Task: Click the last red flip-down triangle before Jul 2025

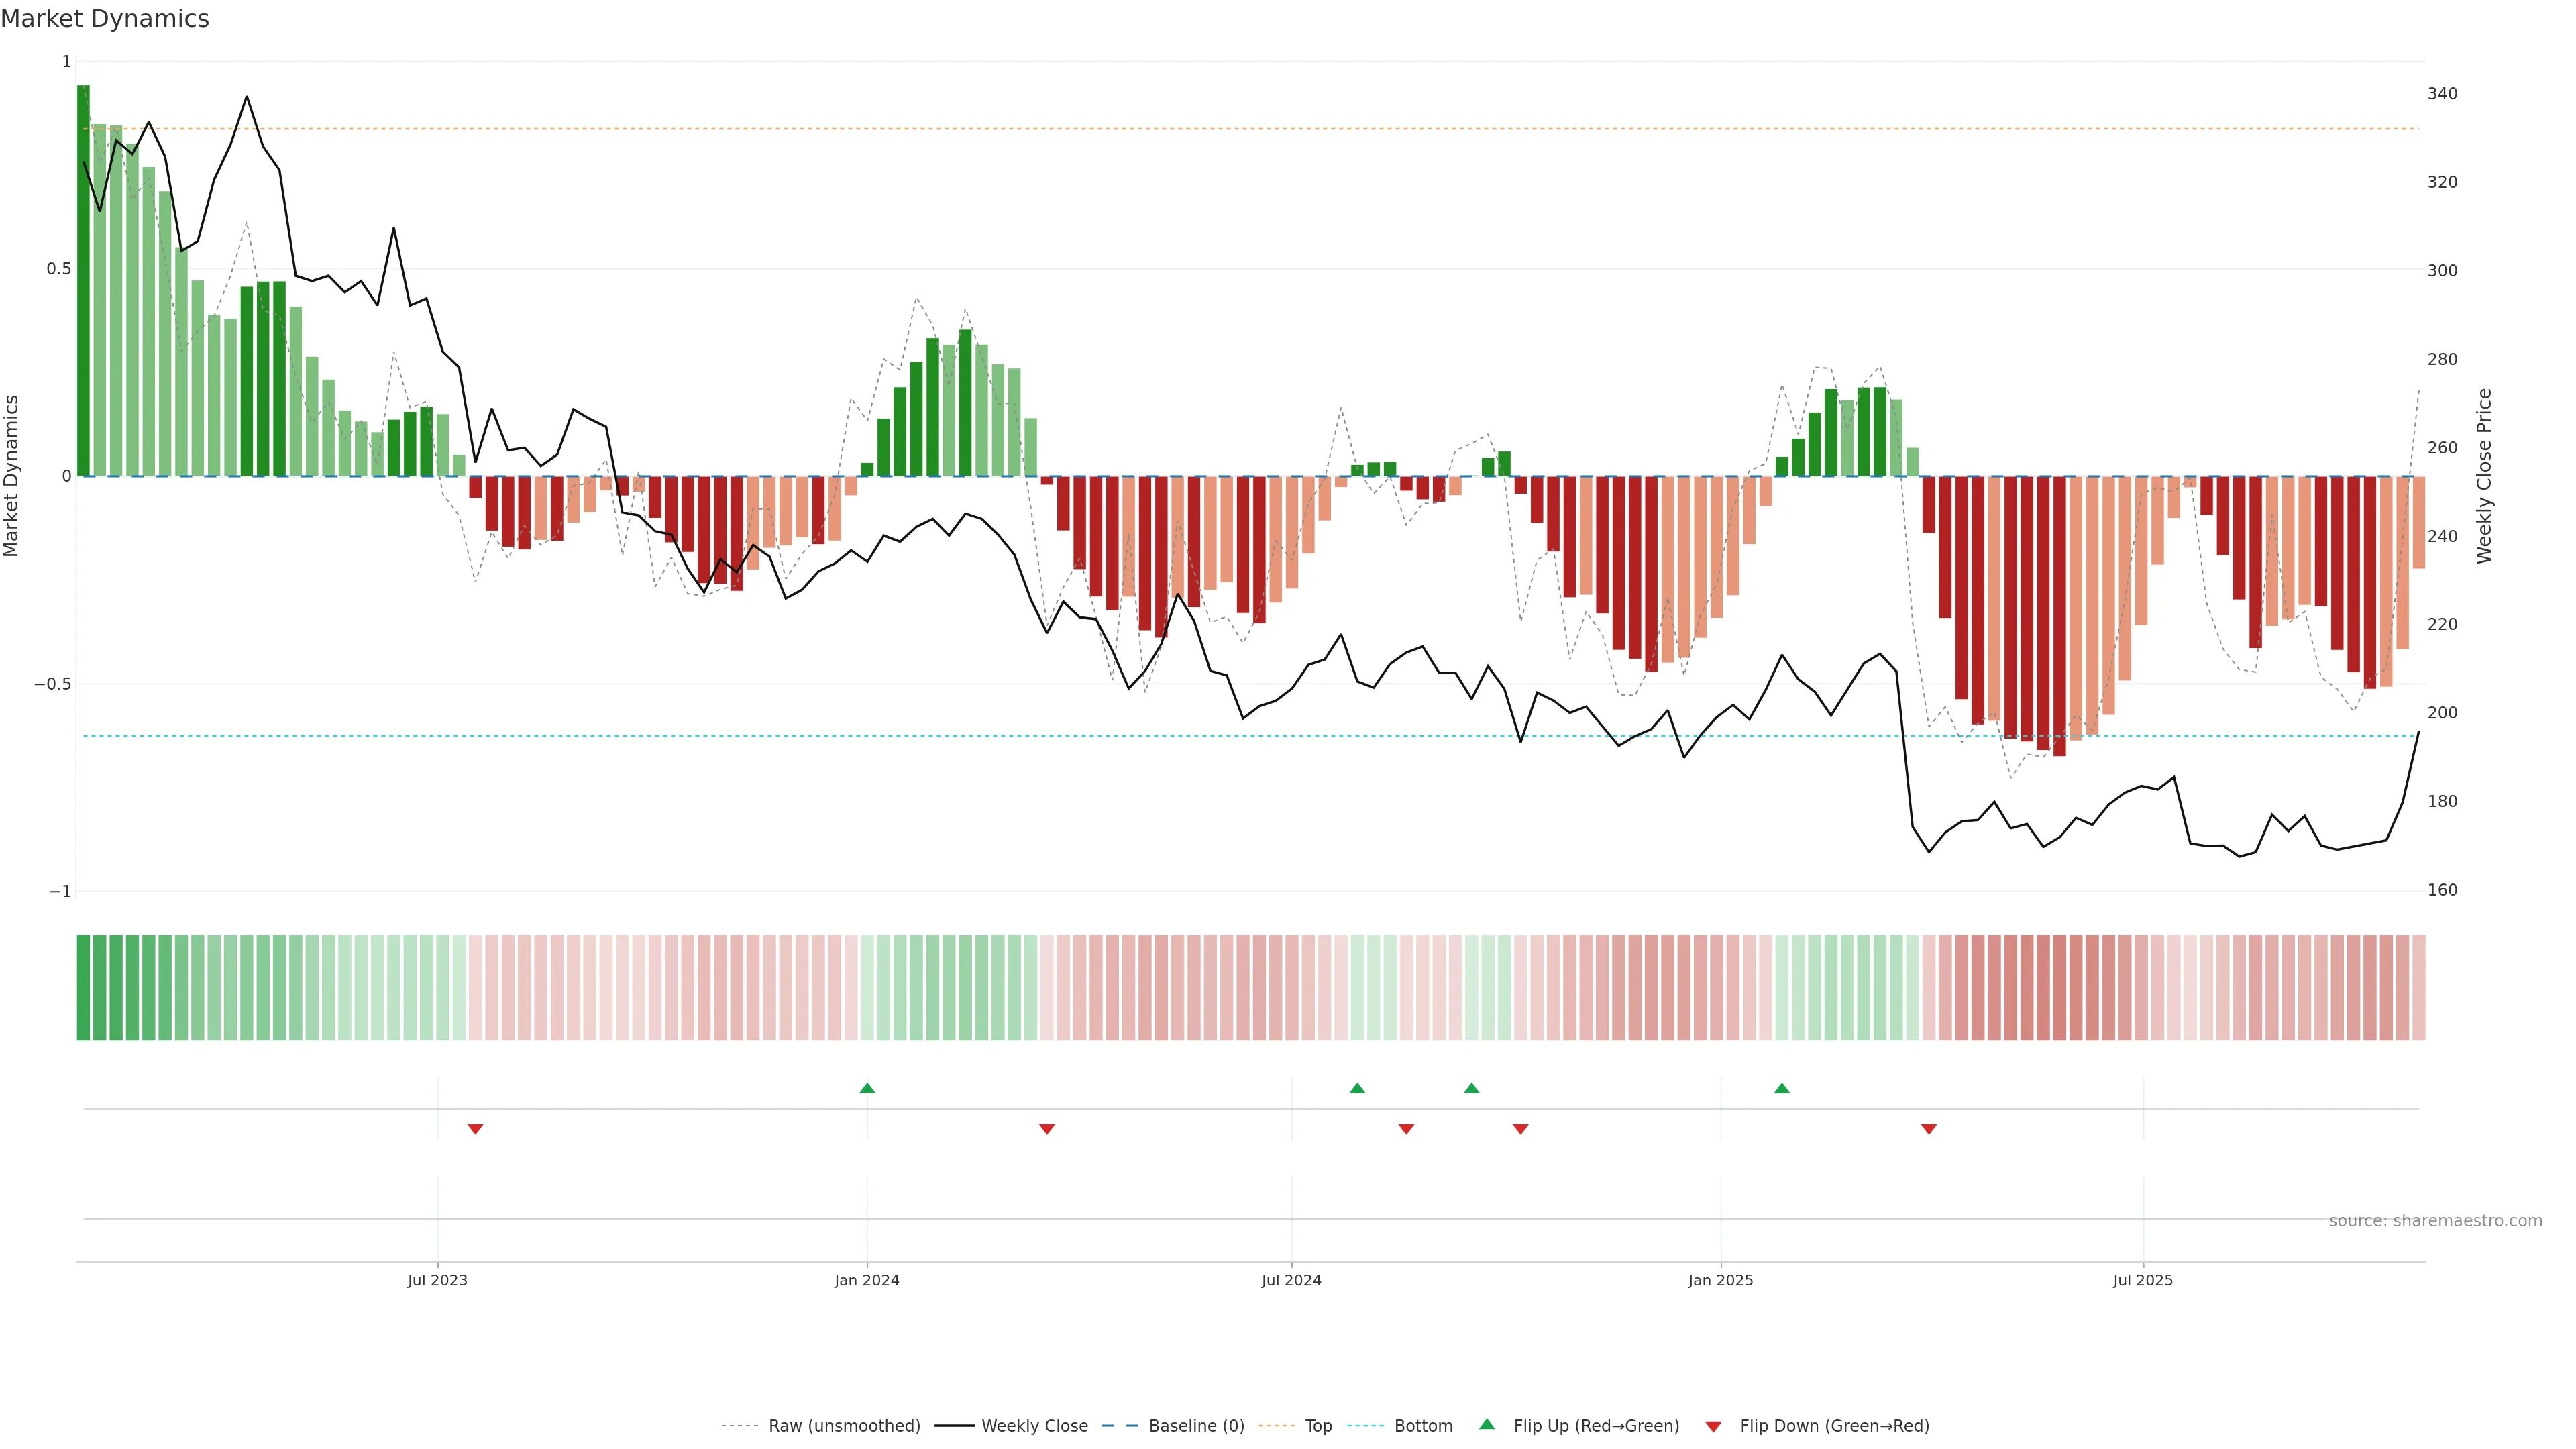Action: pyautogui.click(x=1929, y=1129)
